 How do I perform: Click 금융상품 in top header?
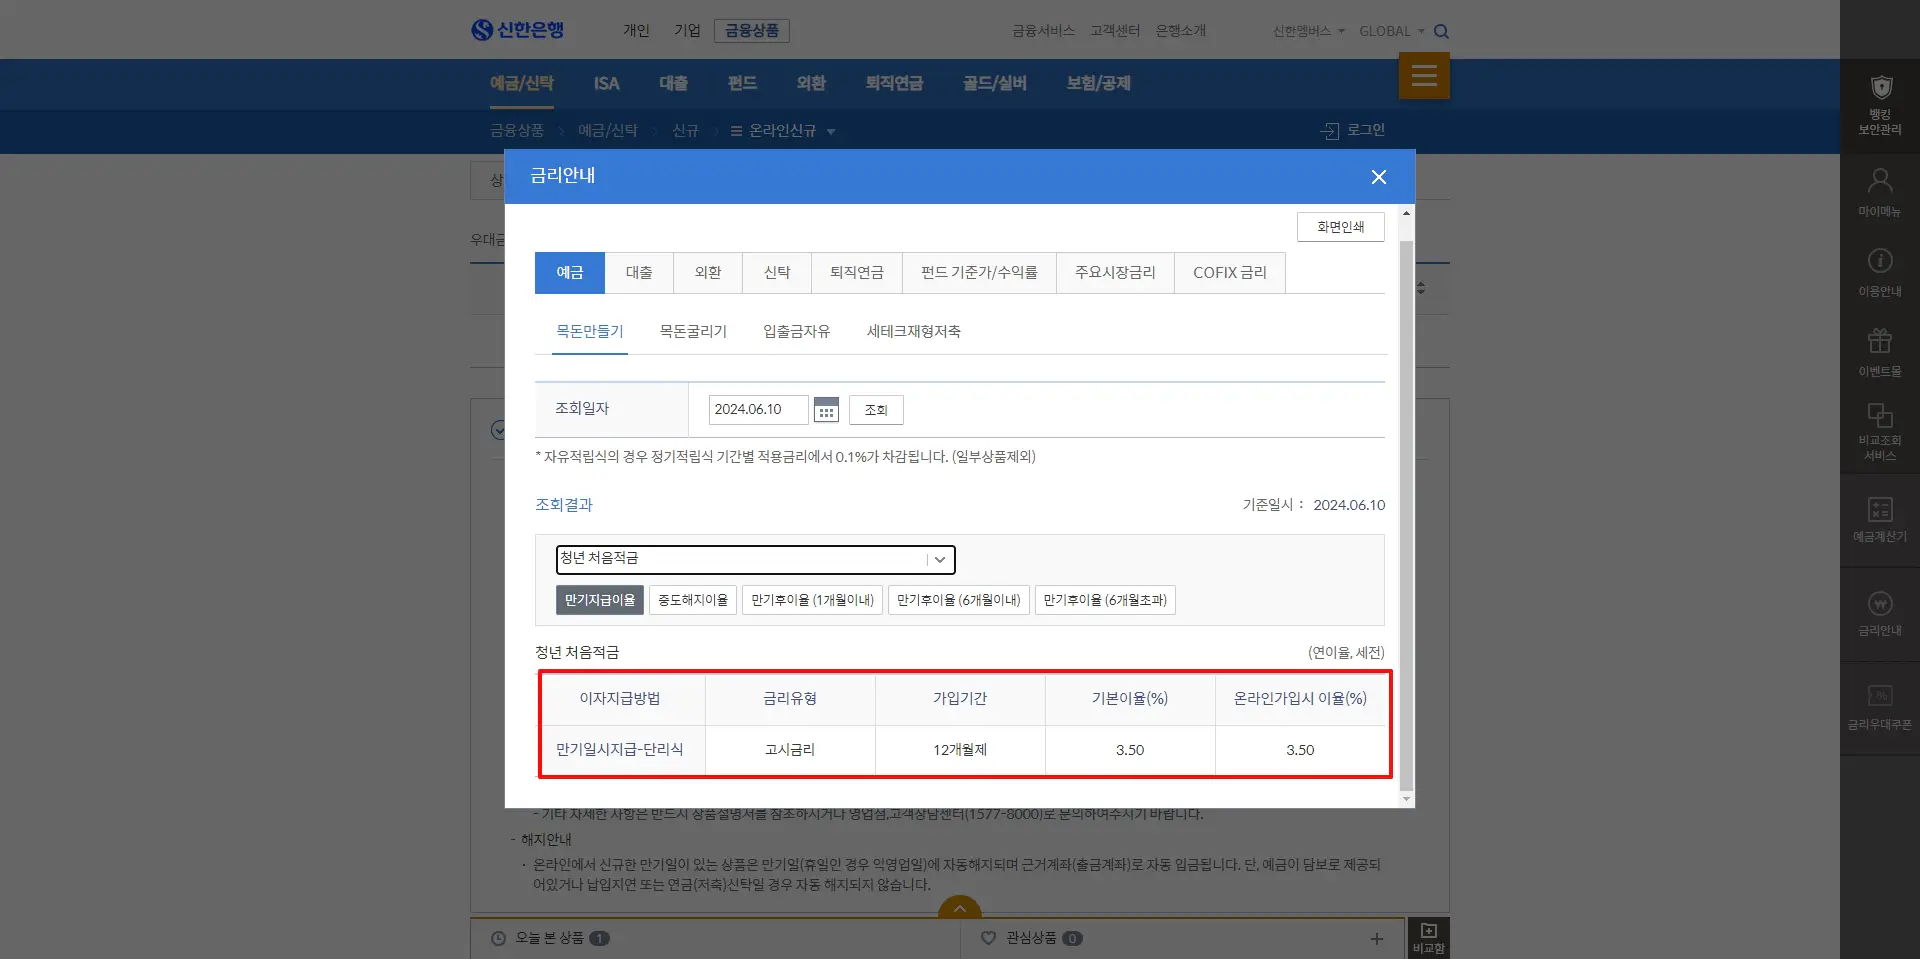pyautogui.click(x=752, y=31)
